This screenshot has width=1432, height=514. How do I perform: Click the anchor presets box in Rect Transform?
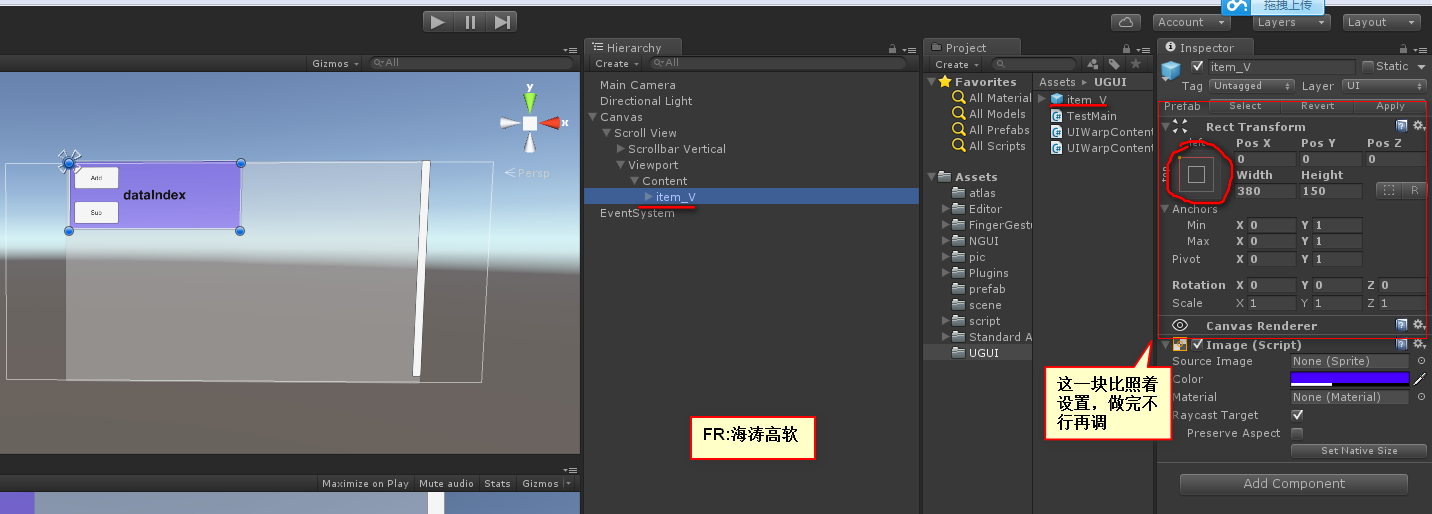click(1196, 174)
